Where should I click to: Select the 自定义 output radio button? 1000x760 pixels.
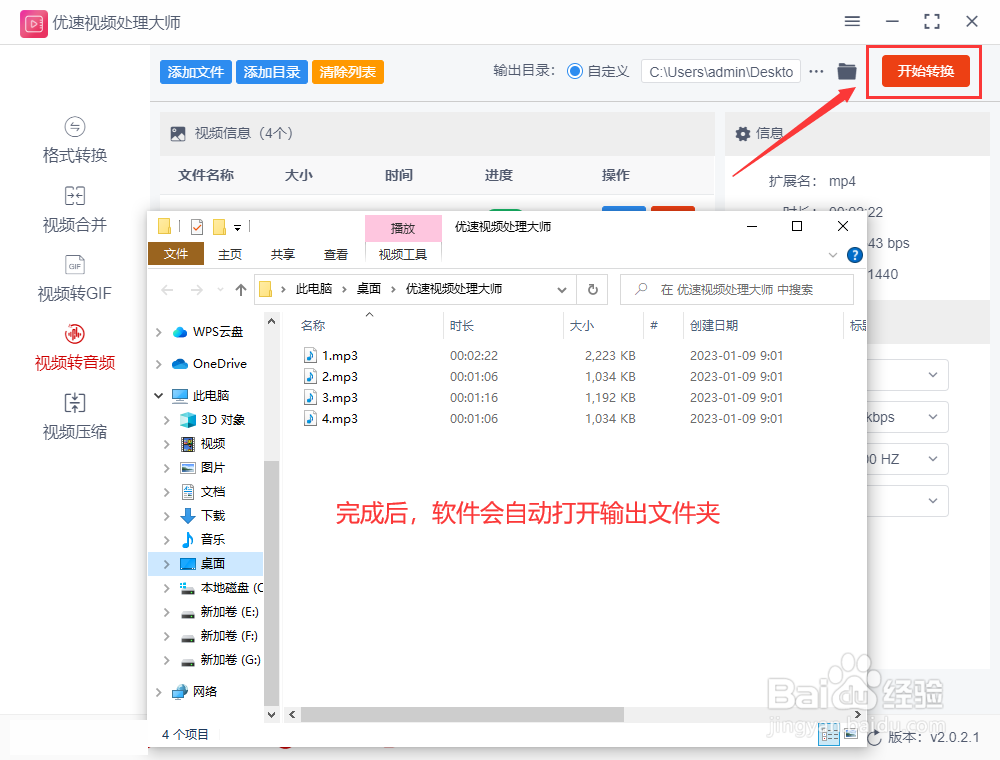click(x=575, y=71)
